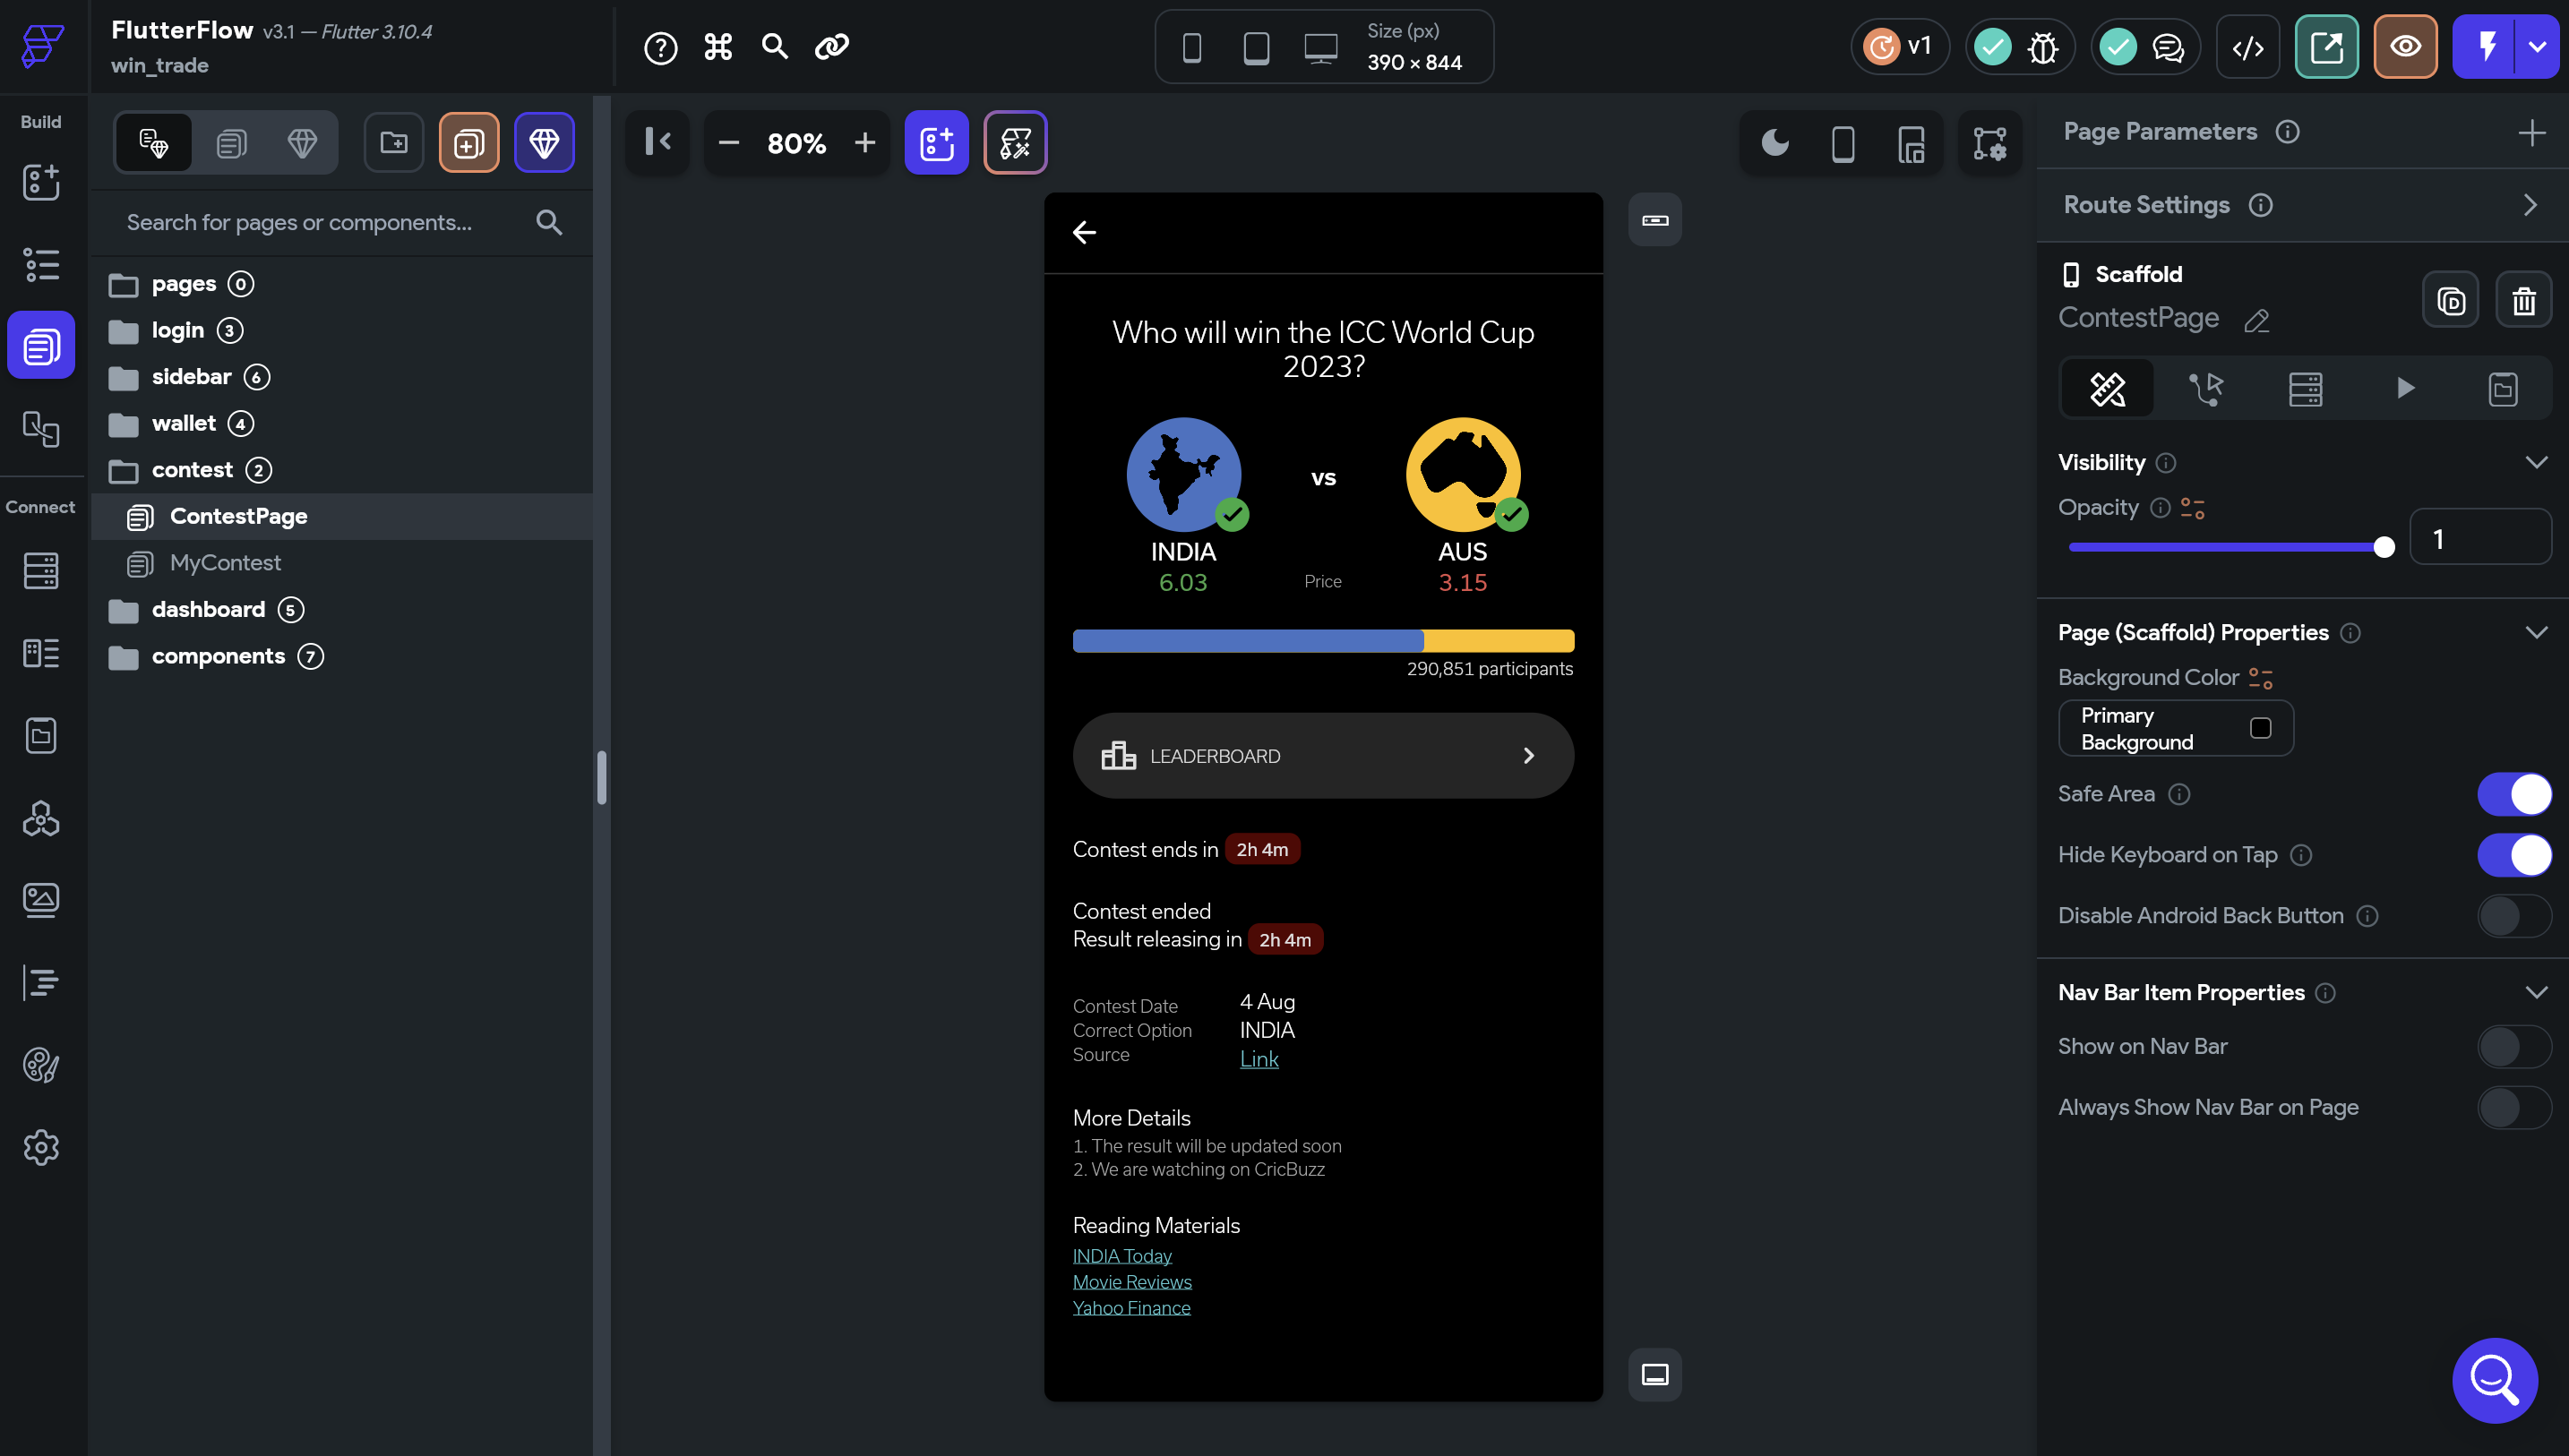Open Custom Functions sidebar icon
The image size is (2569, 1456).
tap(41, 982)
